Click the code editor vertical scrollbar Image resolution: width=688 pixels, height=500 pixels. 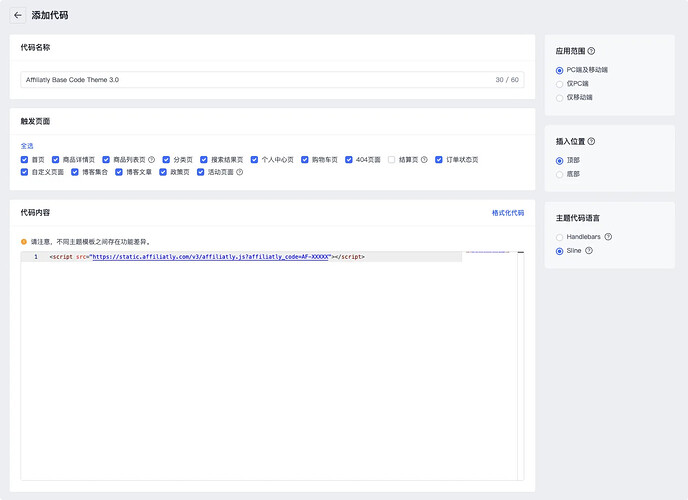(x=520, y=366)
